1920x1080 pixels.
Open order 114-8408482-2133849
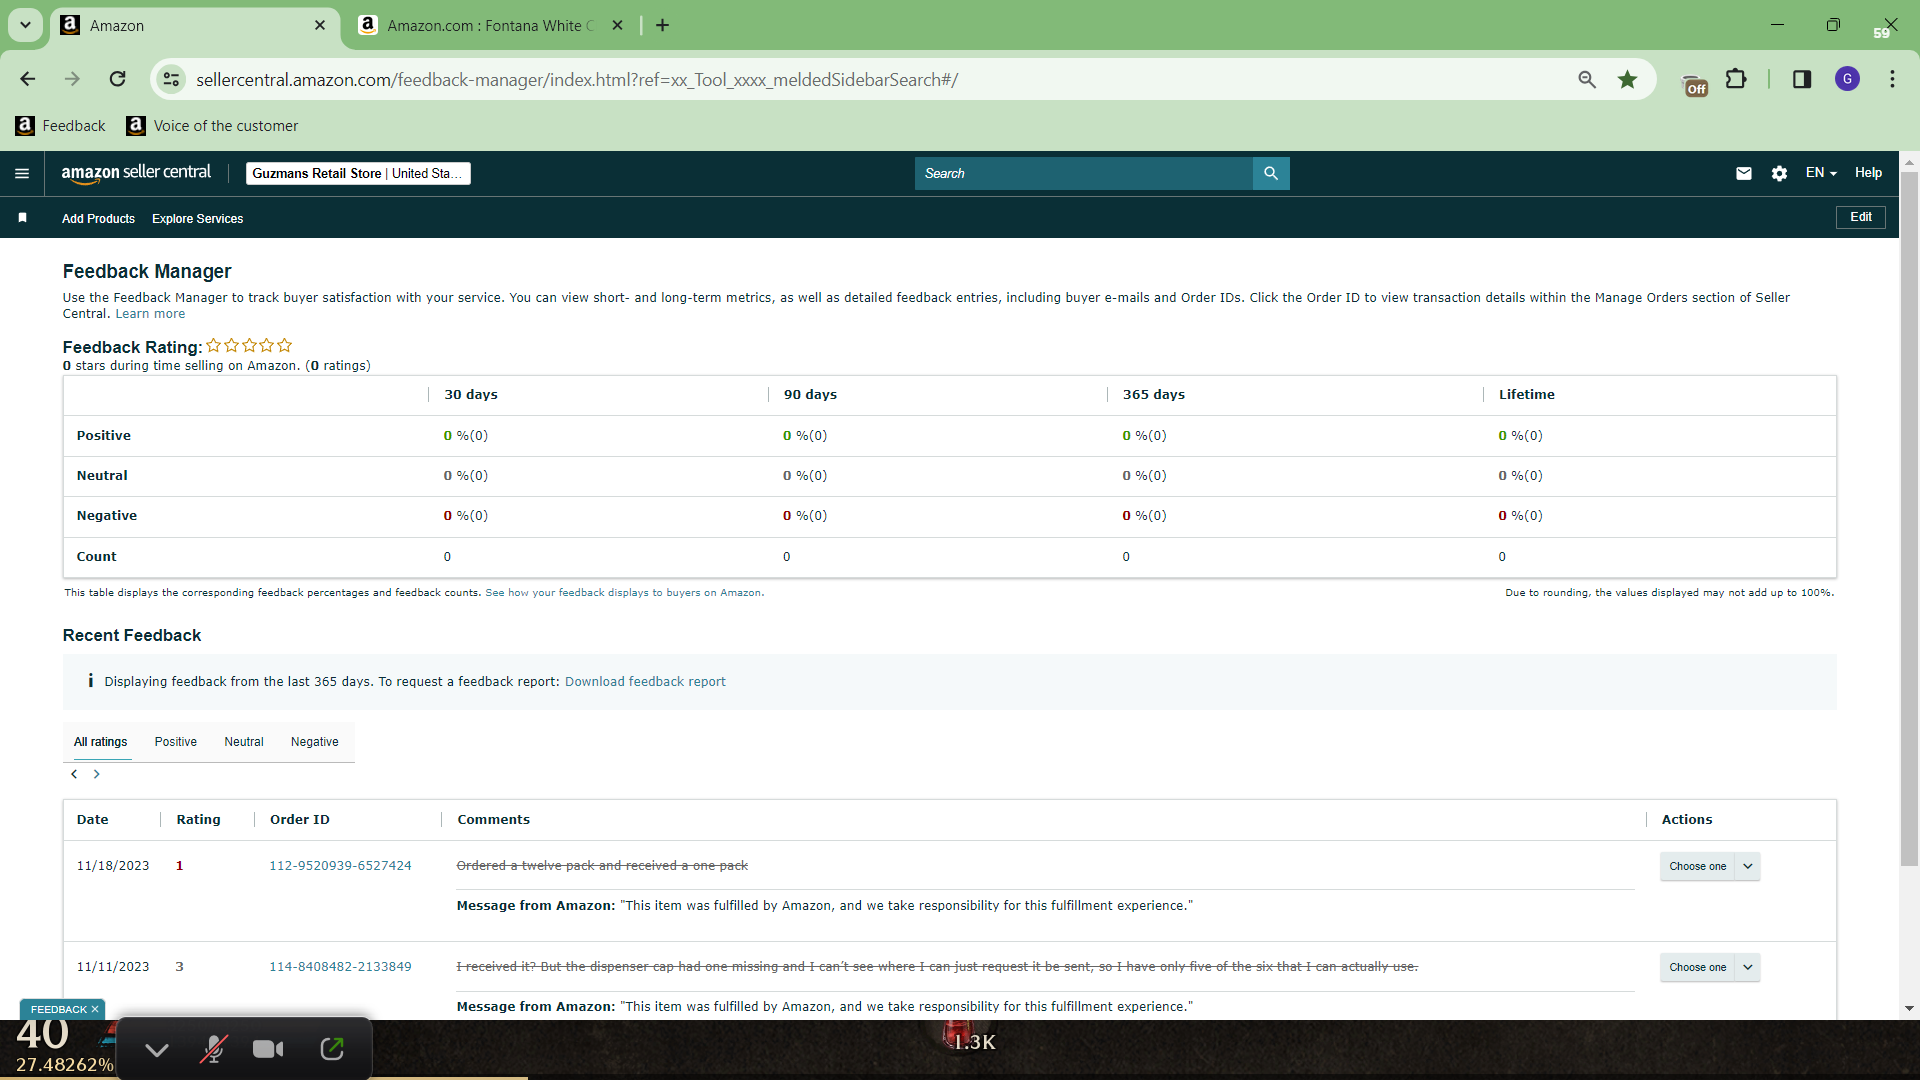pyautogui.click(x=340, y=967)
